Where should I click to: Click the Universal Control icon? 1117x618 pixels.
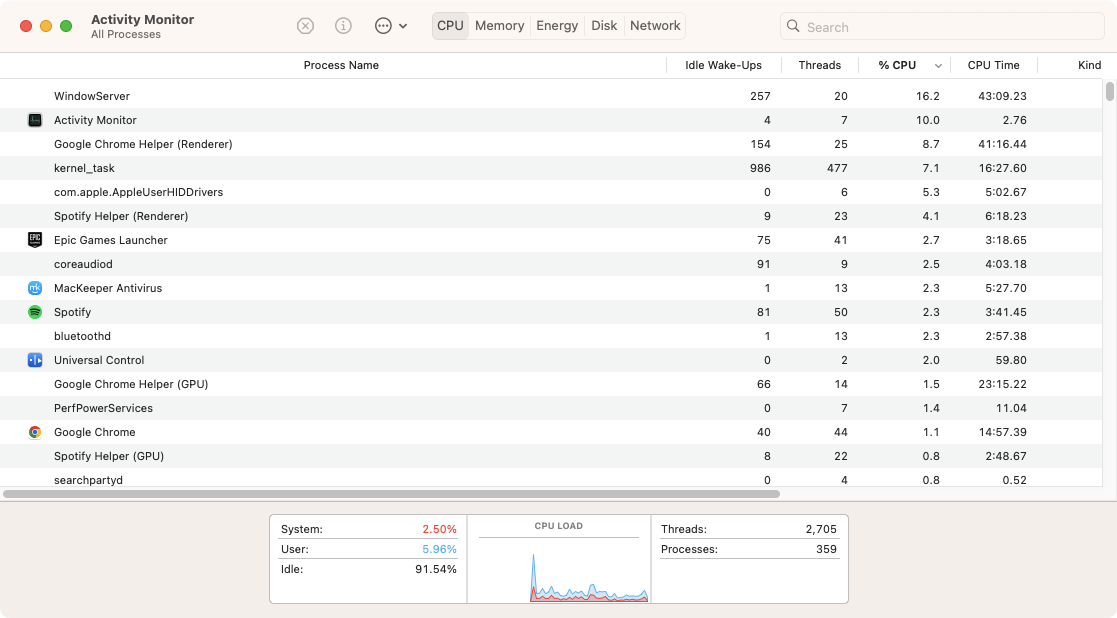(x=35, y=360)
